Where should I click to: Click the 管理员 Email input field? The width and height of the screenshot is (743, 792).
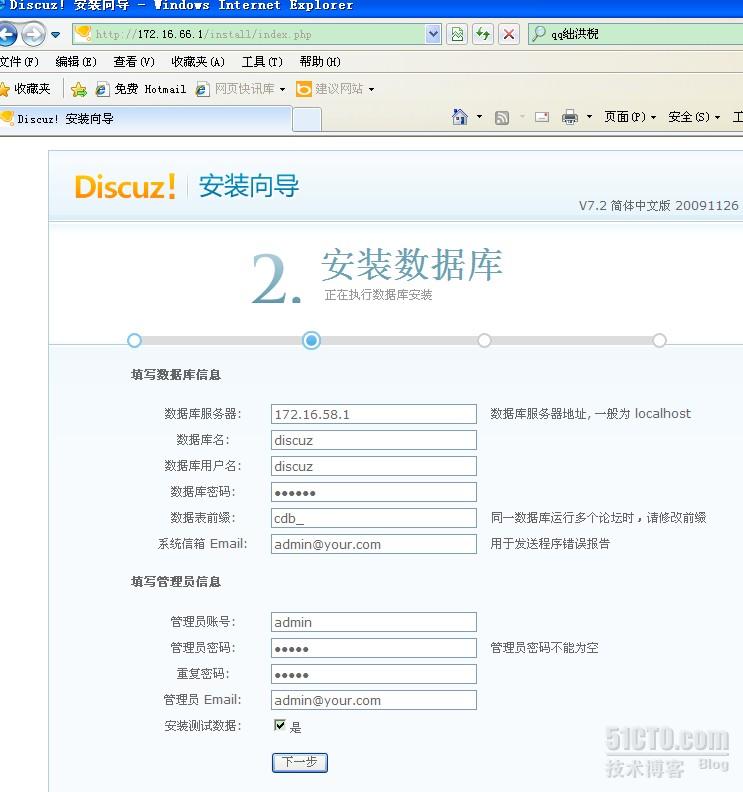tap(374, 700)
